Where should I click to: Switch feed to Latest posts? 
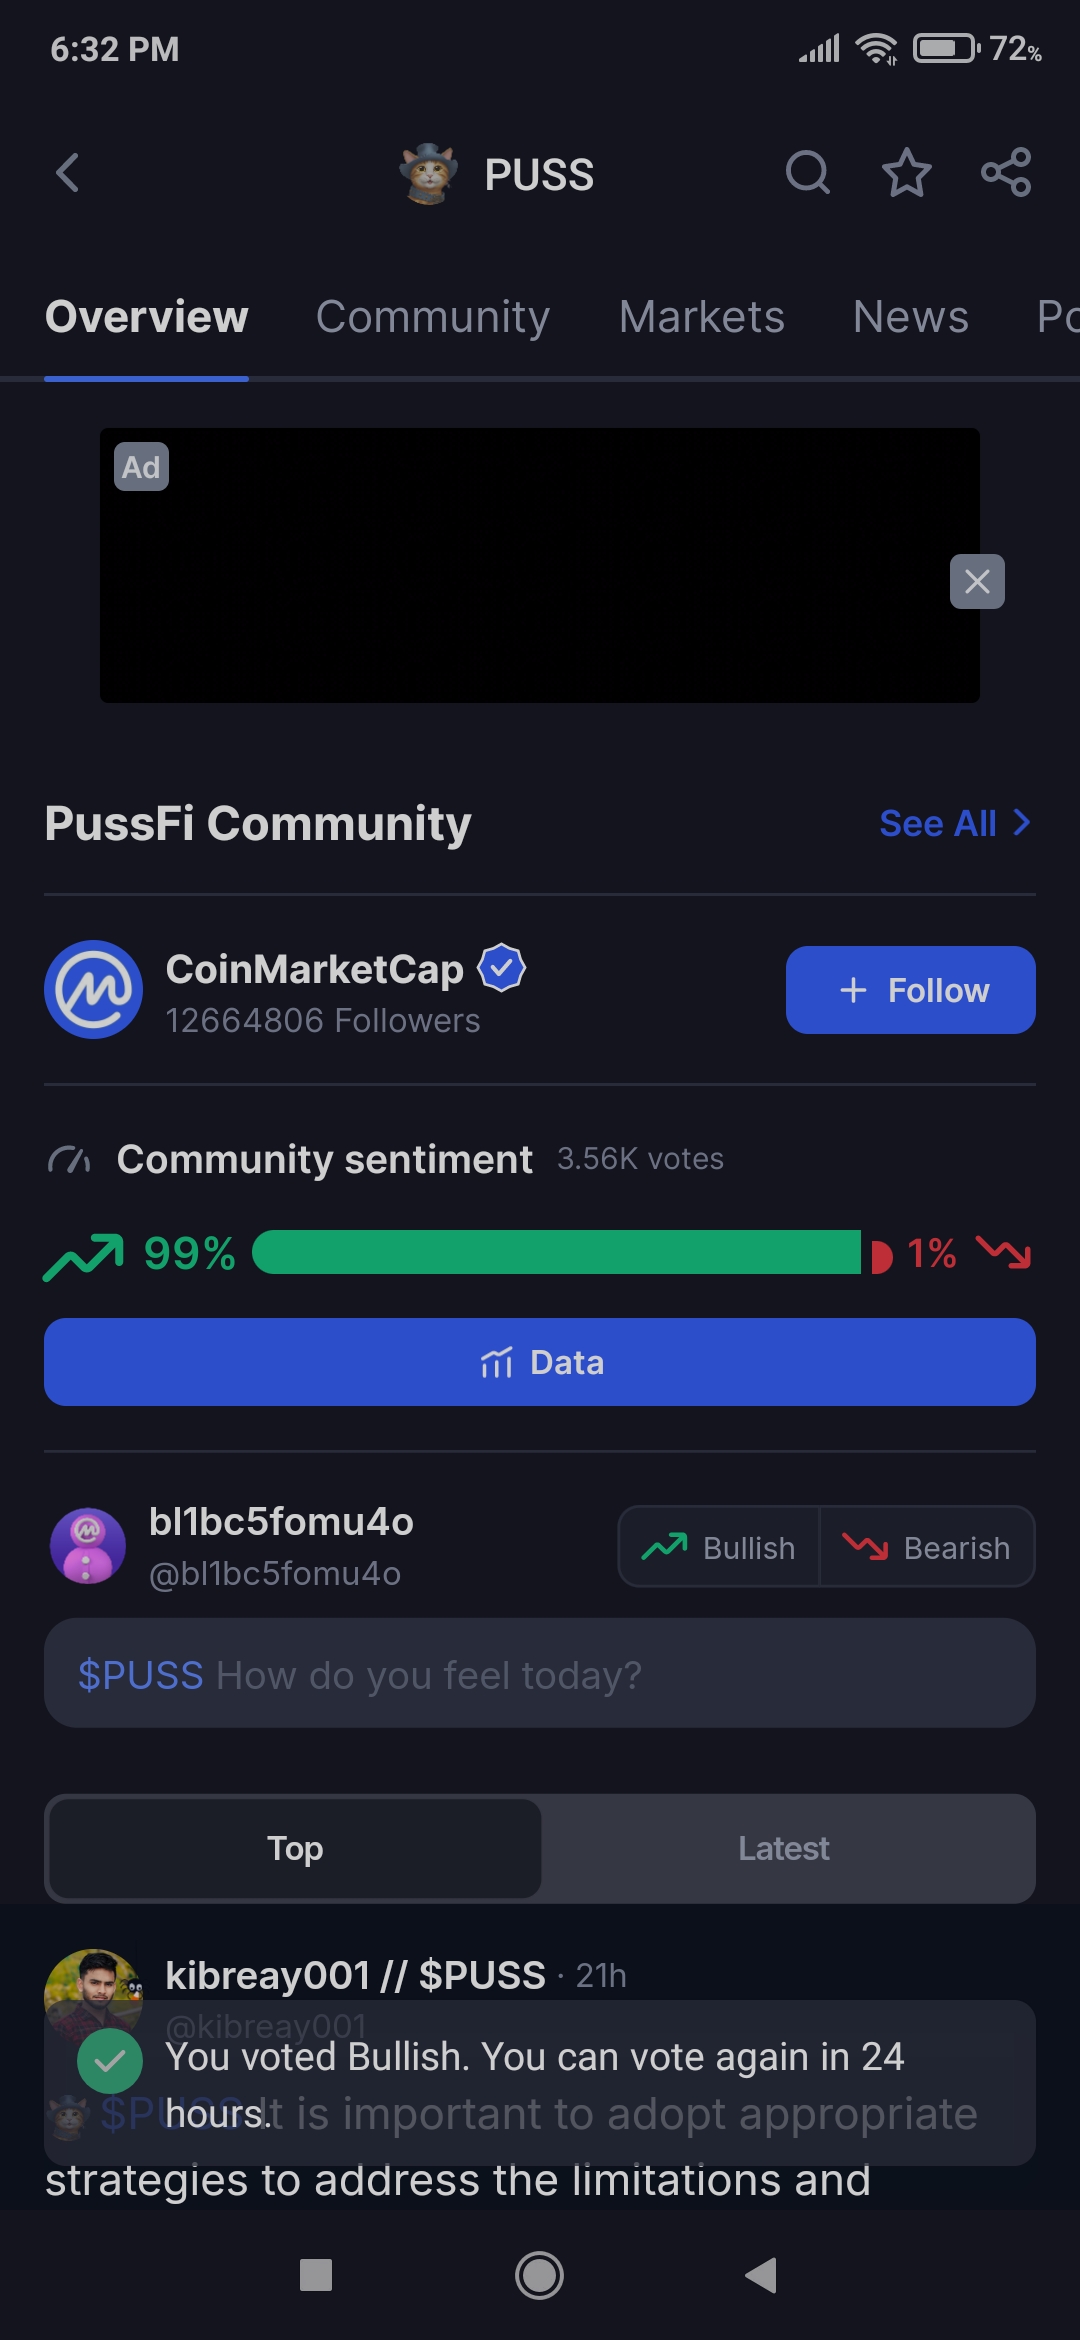click(784, 1848)
